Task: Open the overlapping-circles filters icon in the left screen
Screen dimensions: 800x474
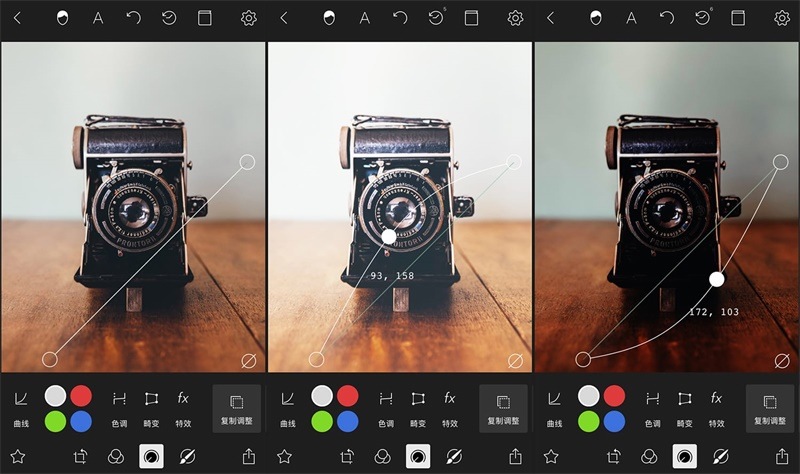Action: [x=117, y=456]
